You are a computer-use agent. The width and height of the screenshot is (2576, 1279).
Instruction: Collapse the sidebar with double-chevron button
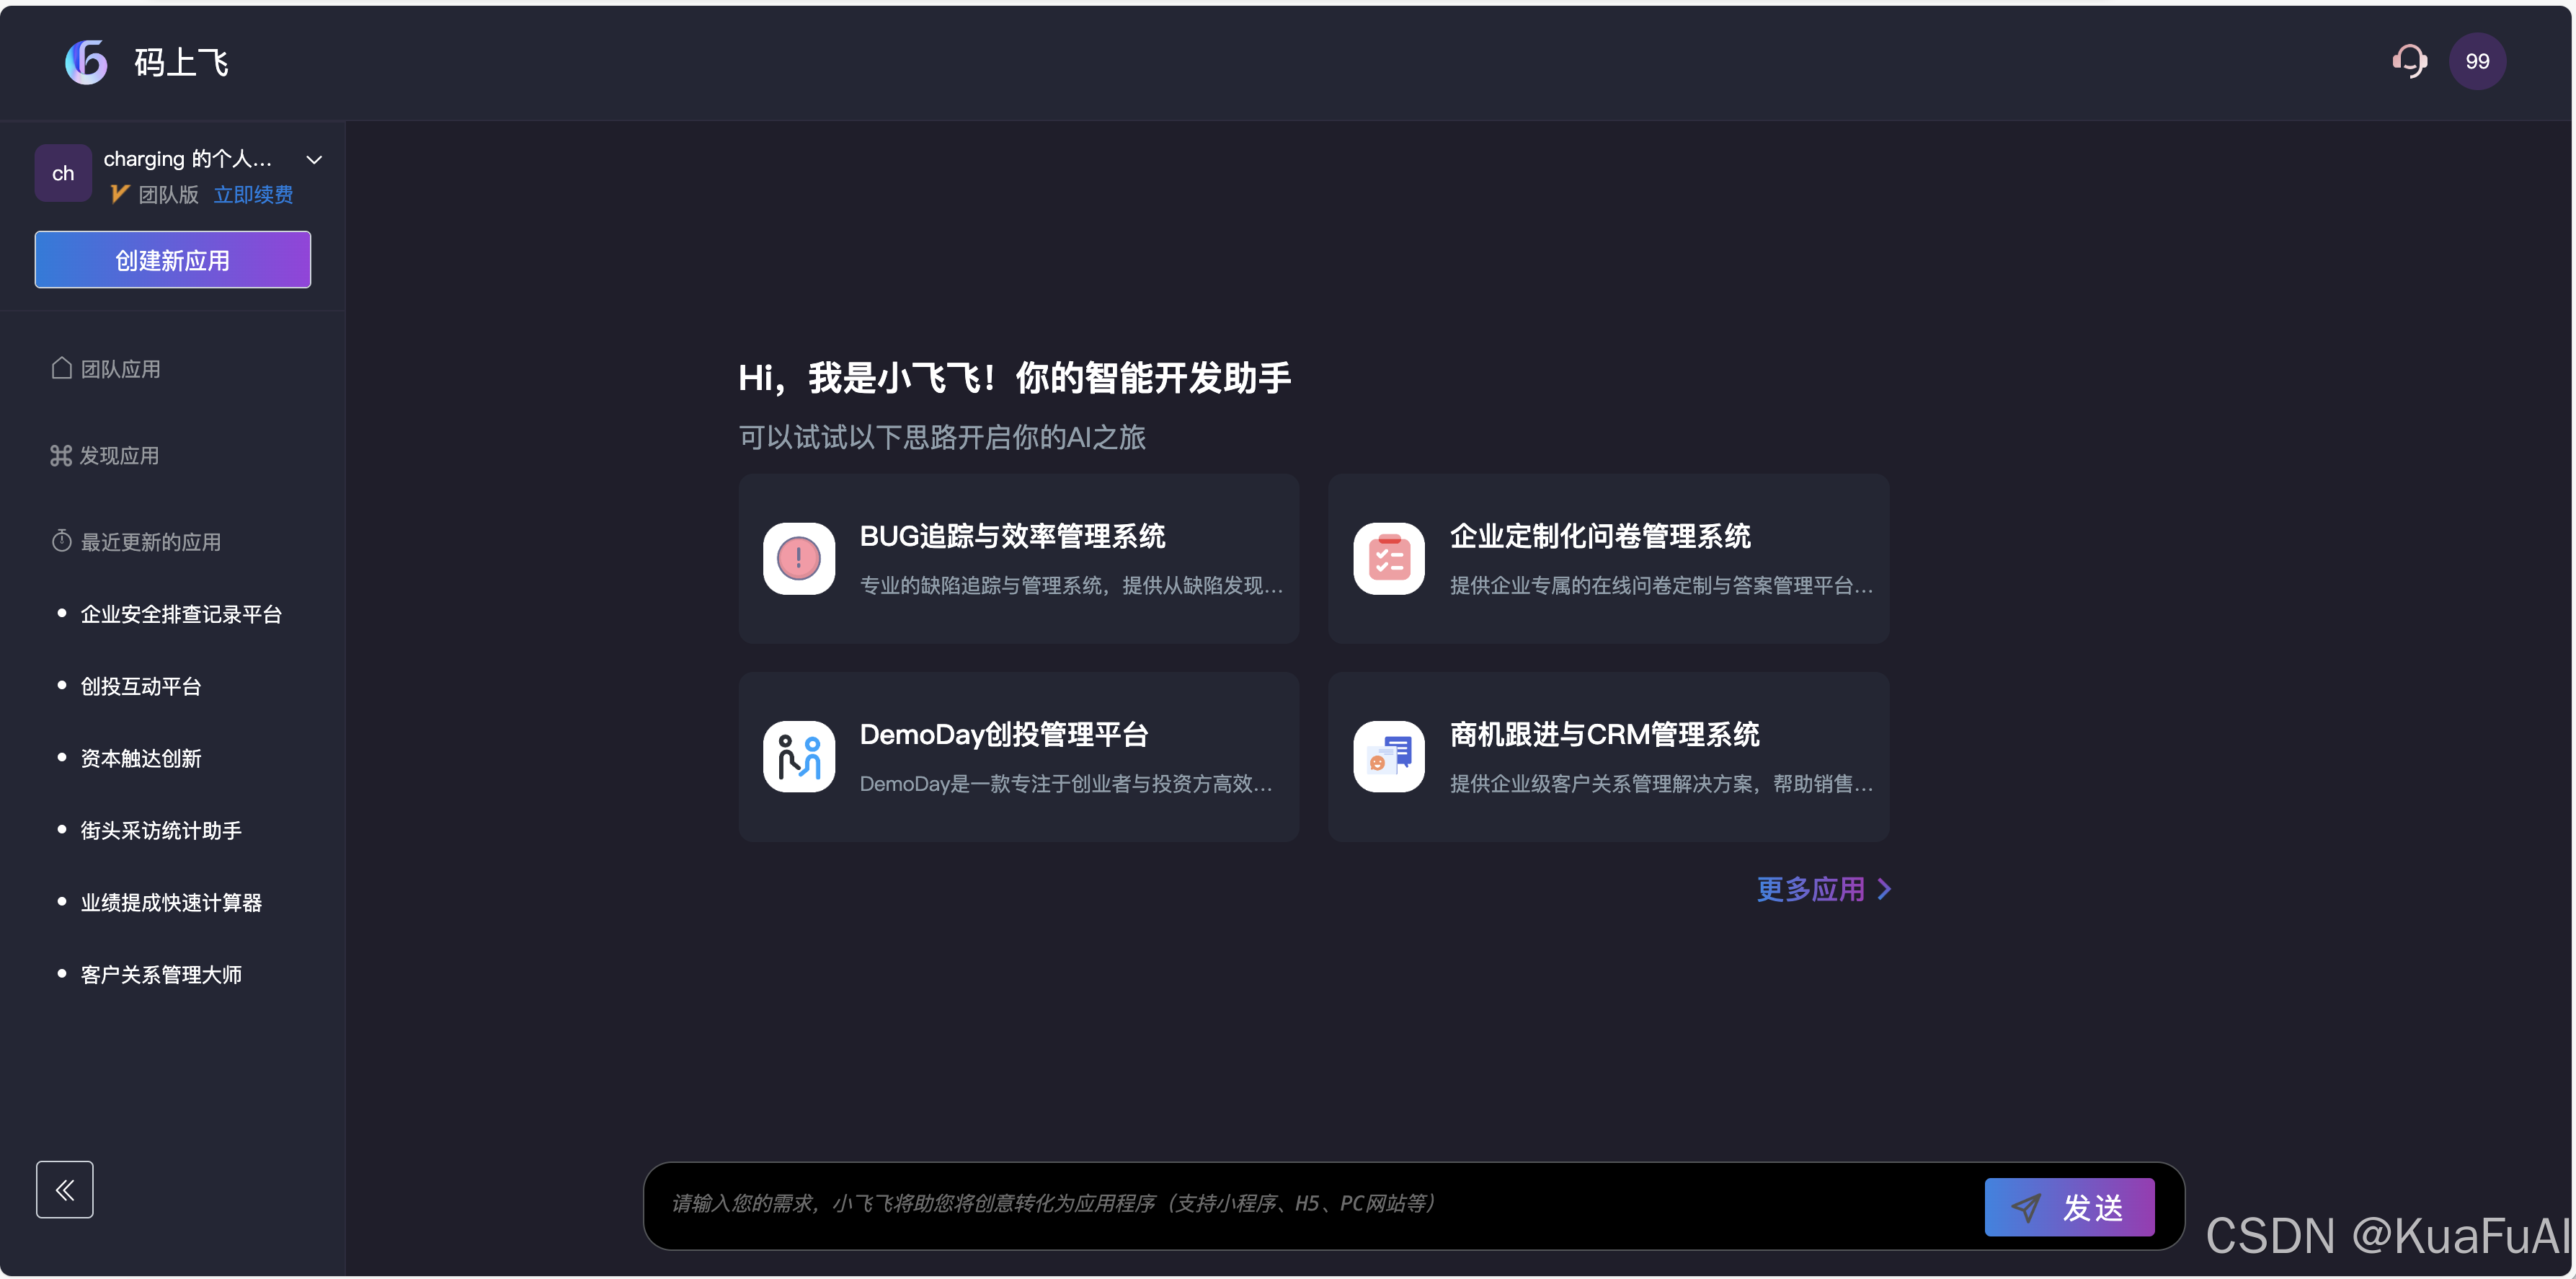click(65, 1189)
